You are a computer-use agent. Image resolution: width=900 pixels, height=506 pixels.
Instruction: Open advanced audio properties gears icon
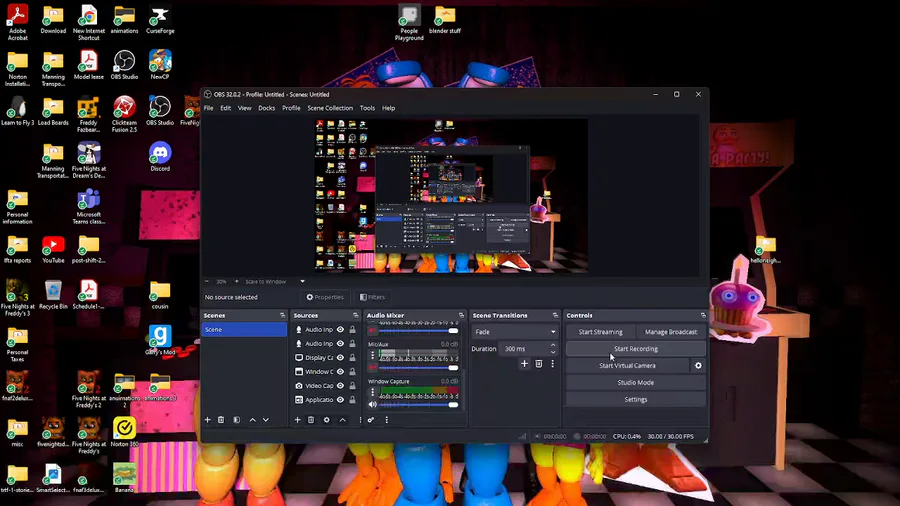point(371,420)
